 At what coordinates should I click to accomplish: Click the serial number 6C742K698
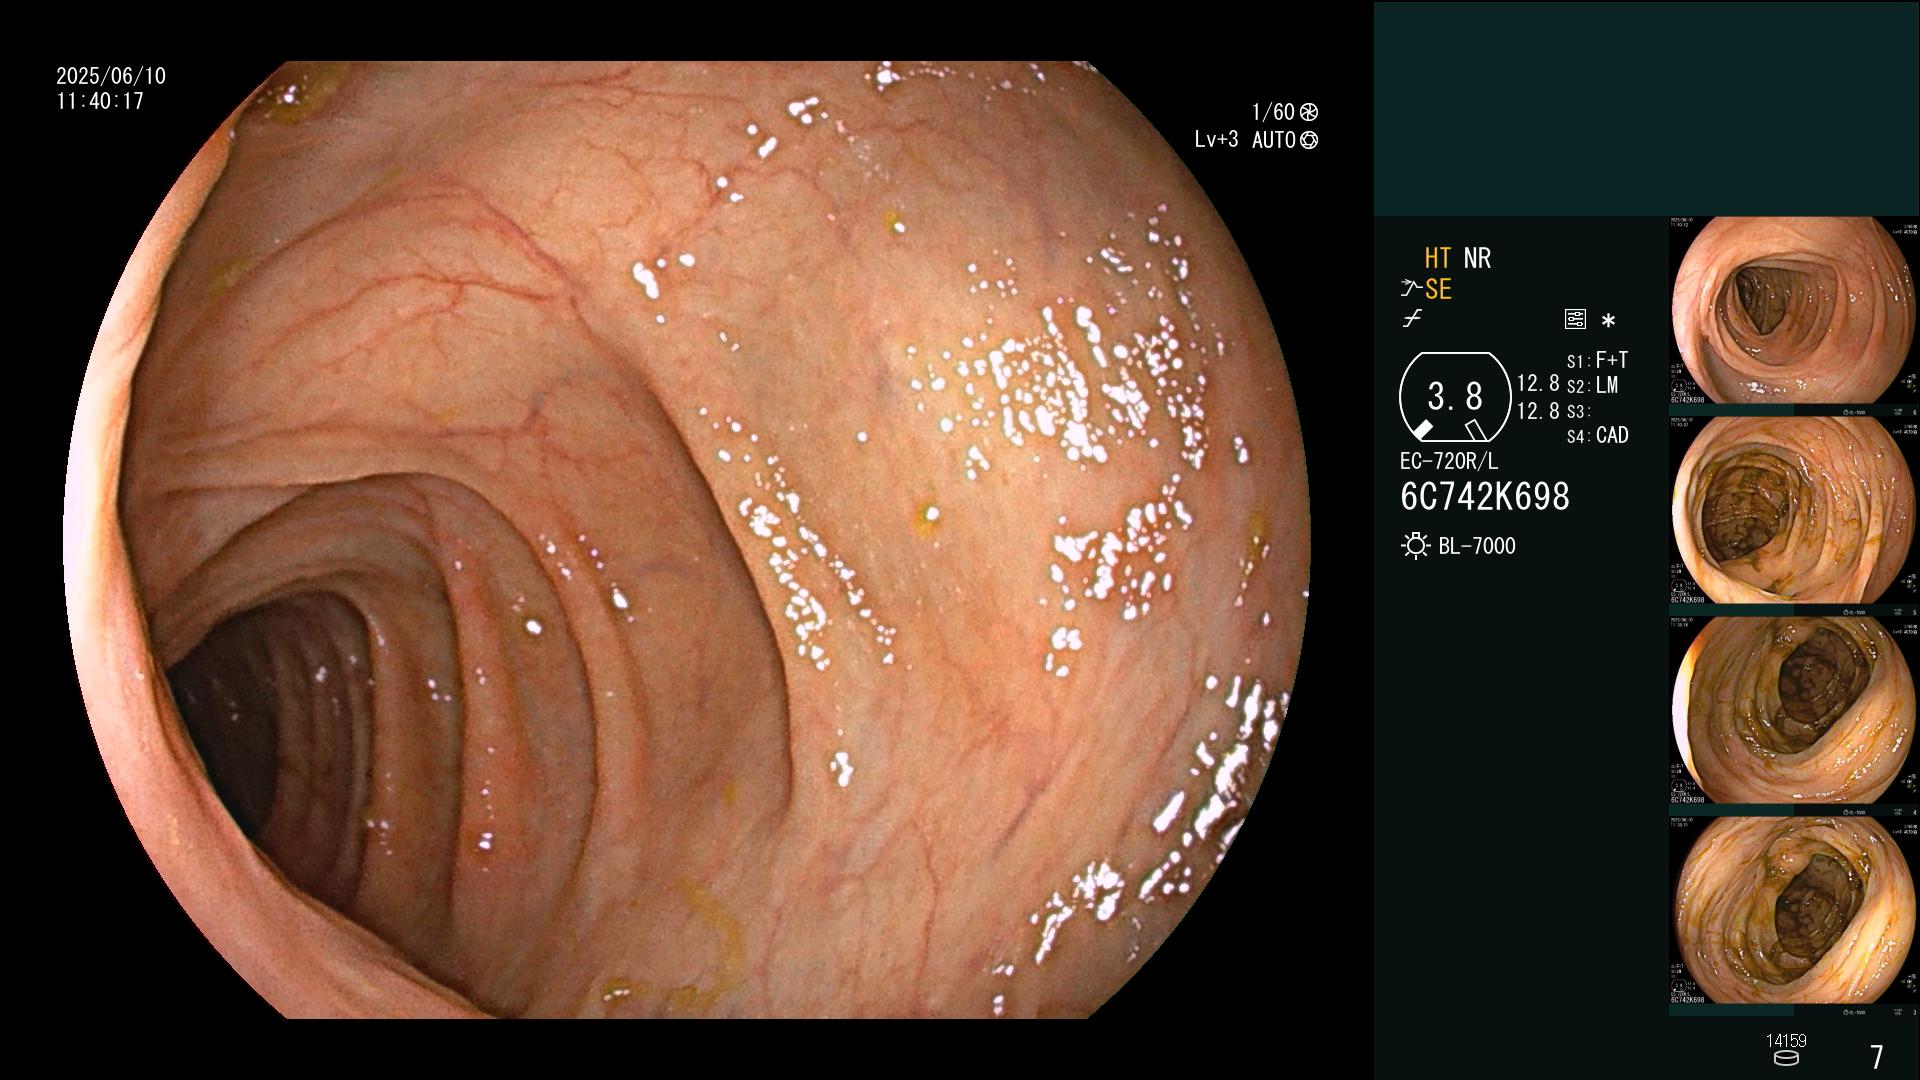[x=1485, y=496]
